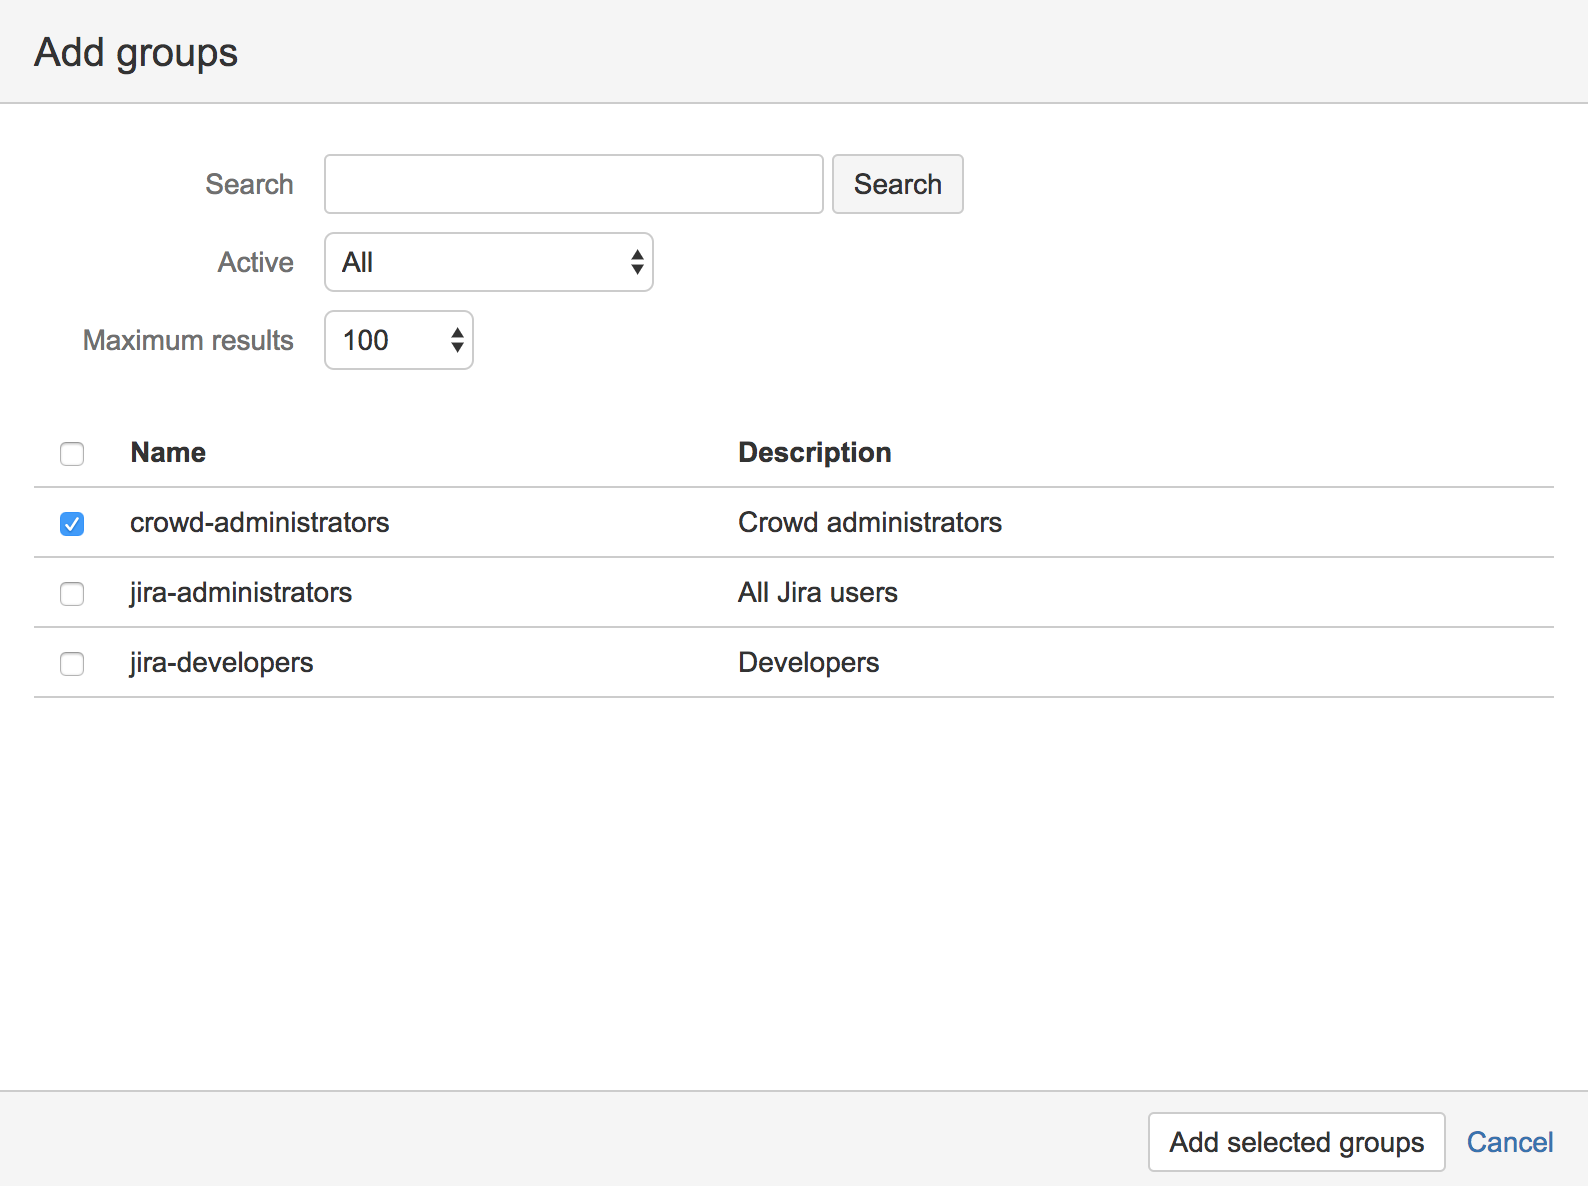1588x1186 pixels.
Task: Click the Add selected groups button
Action: pos(1296,1142)
